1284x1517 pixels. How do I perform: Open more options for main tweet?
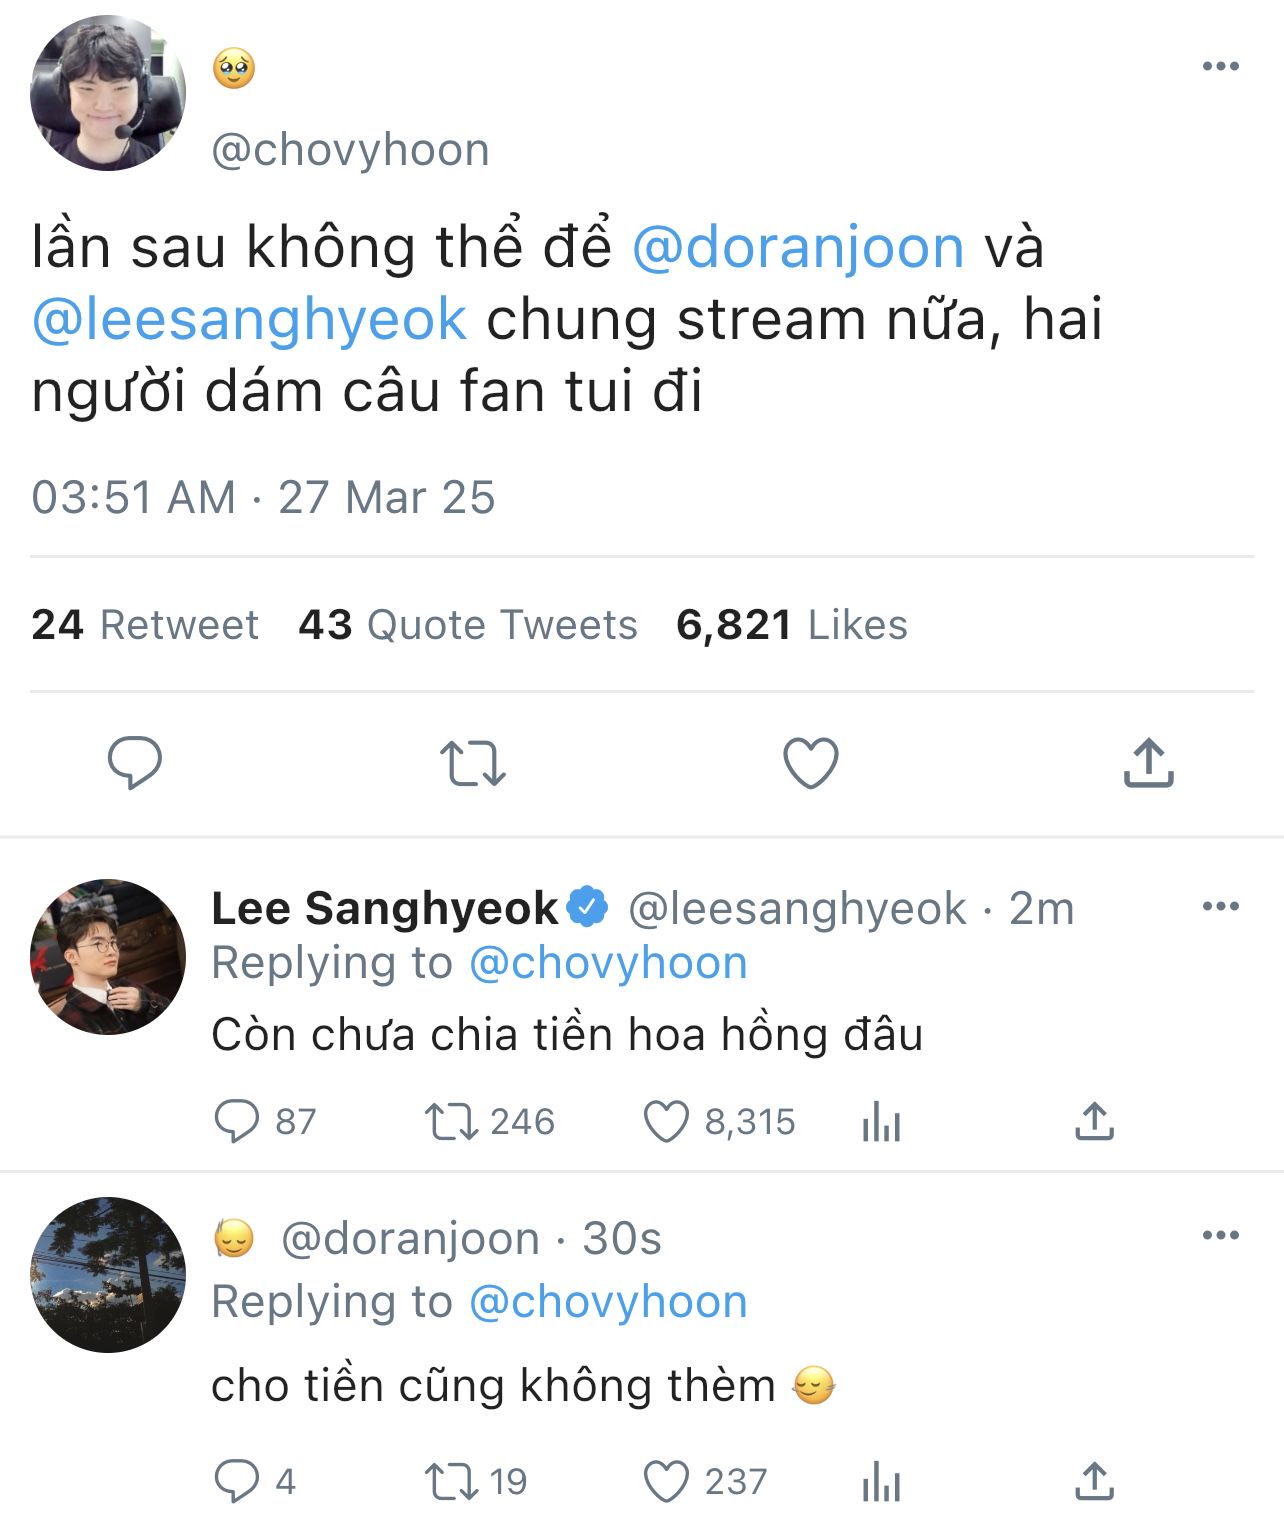(1221, 67)
